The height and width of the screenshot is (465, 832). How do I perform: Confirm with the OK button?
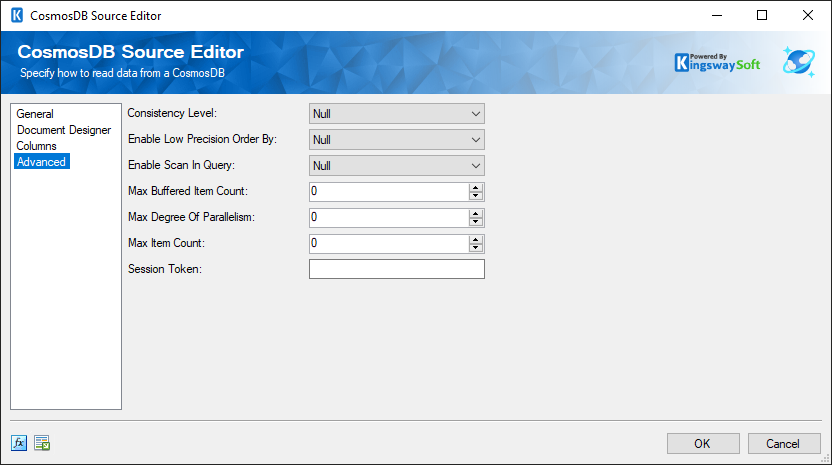click(703, 443)
